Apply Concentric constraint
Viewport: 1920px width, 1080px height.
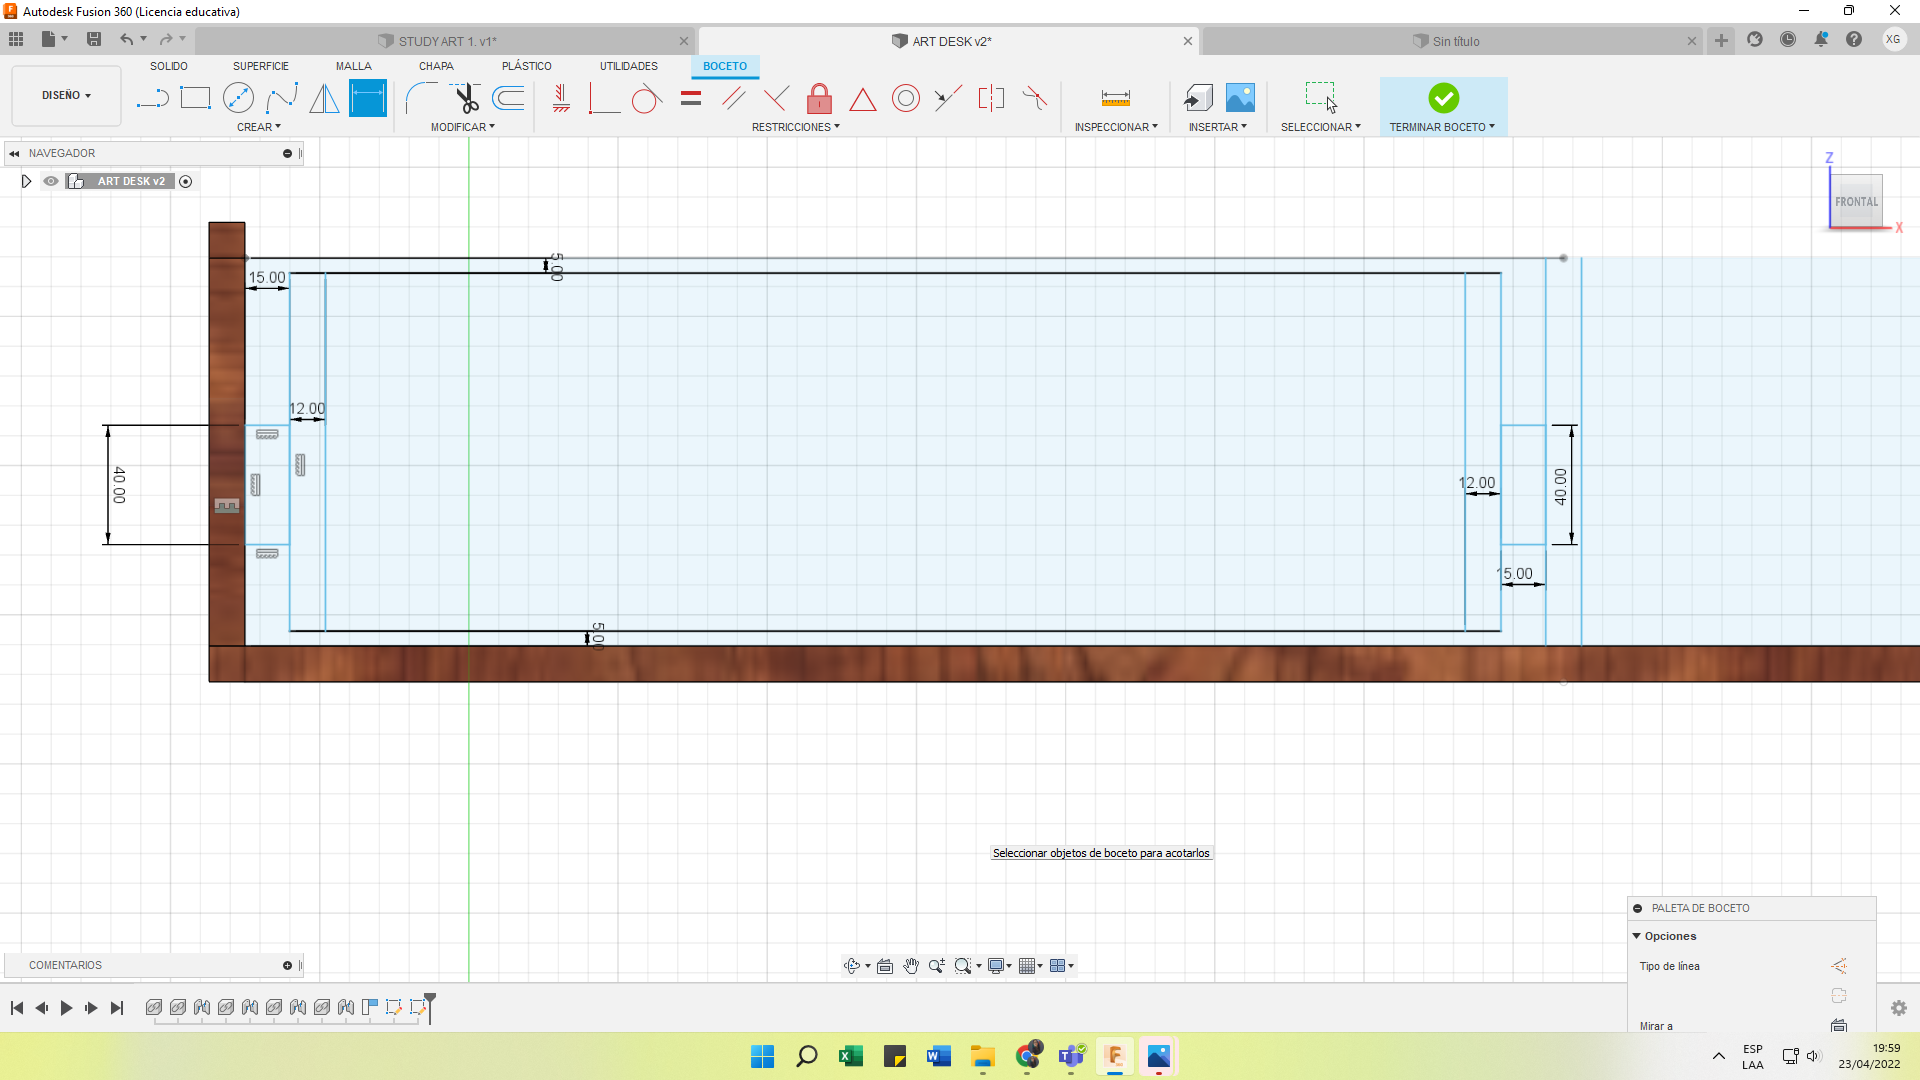[x=906, y=98]
